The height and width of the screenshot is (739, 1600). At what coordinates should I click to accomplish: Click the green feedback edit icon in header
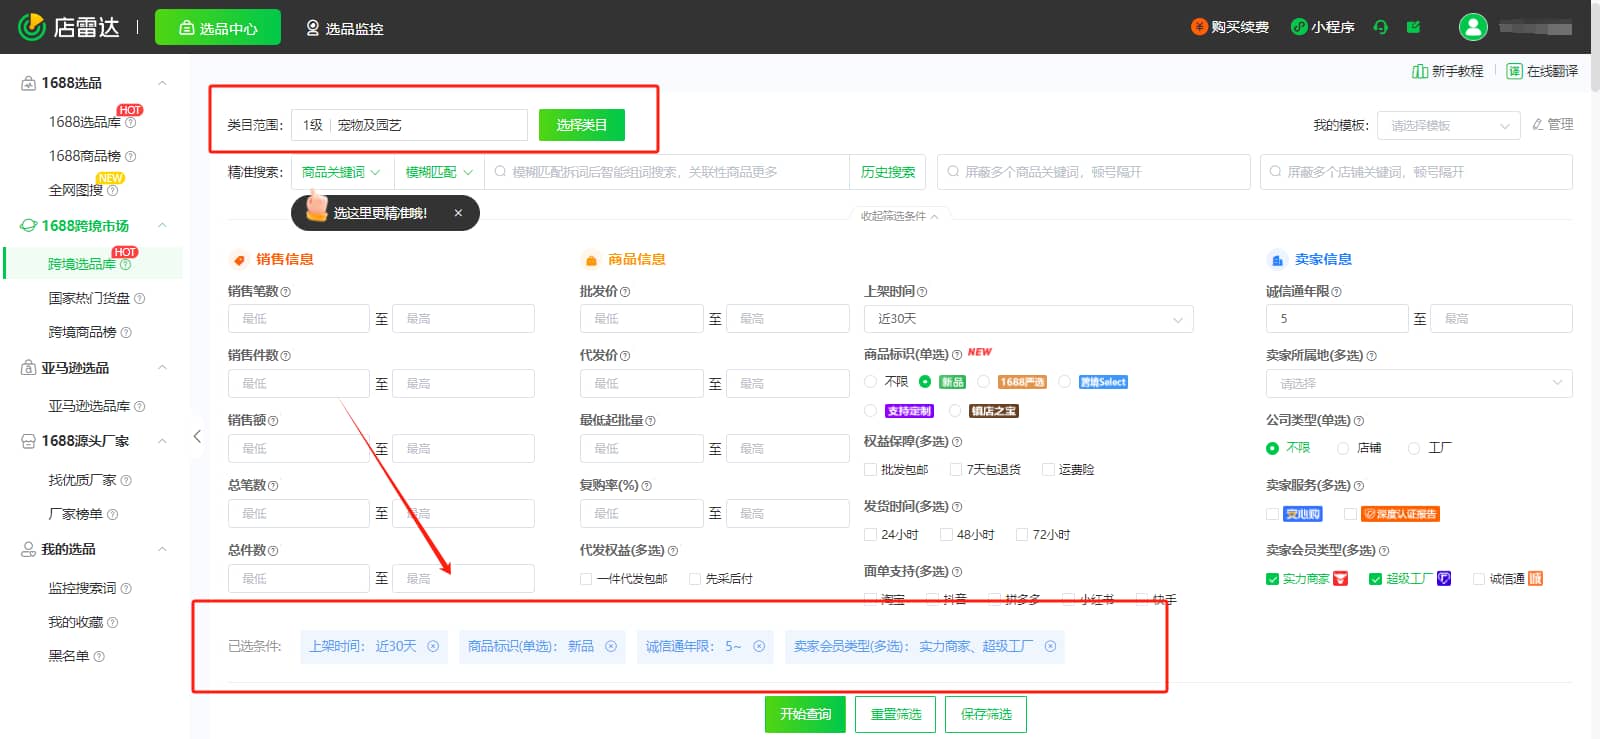[1413, 27]
